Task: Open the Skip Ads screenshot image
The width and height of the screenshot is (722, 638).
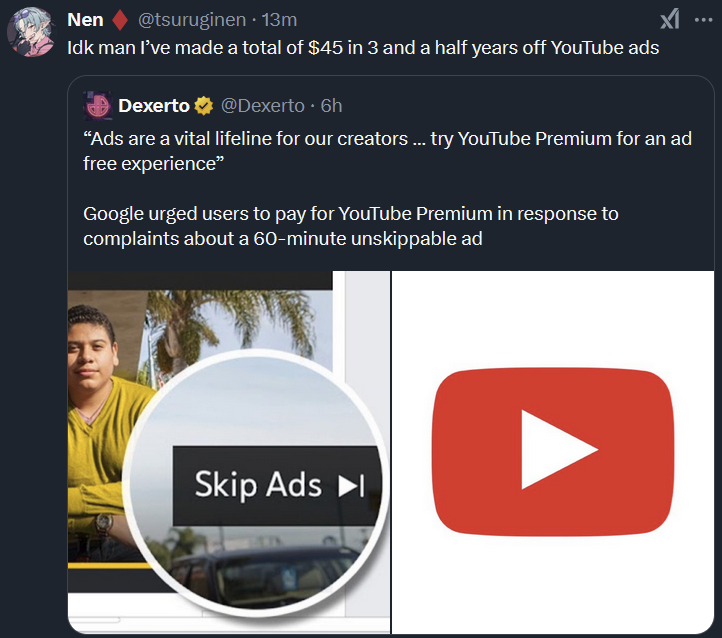Action: point(229,452)
